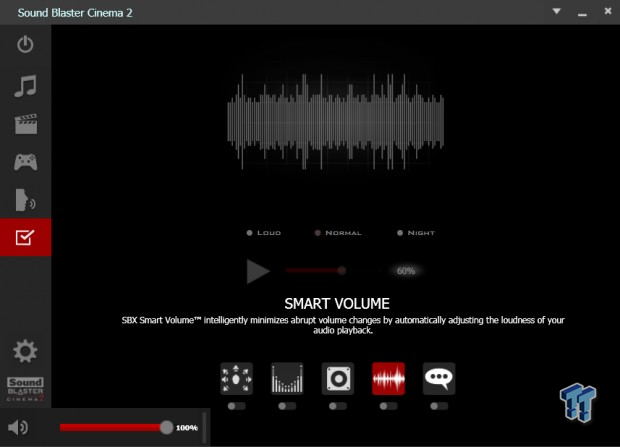Toggle the switch under Surround icon
Viewport: 620px width, 447px height.
[236, 406]
